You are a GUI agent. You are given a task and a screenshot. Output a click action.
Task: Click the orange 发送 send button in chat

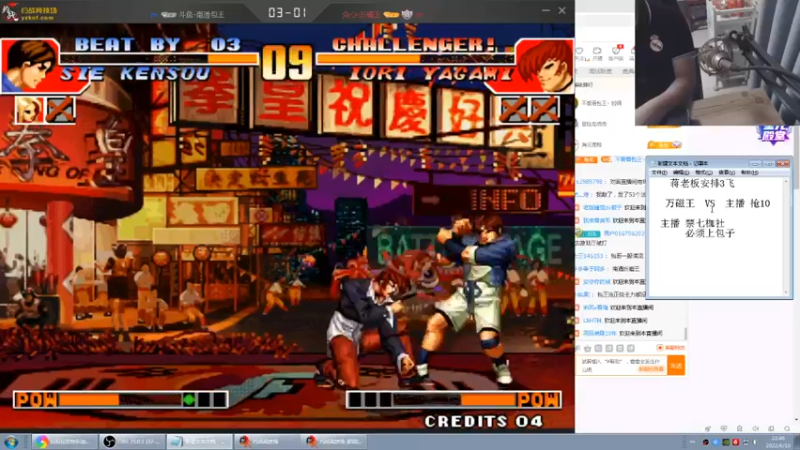[x=676, y=365]
